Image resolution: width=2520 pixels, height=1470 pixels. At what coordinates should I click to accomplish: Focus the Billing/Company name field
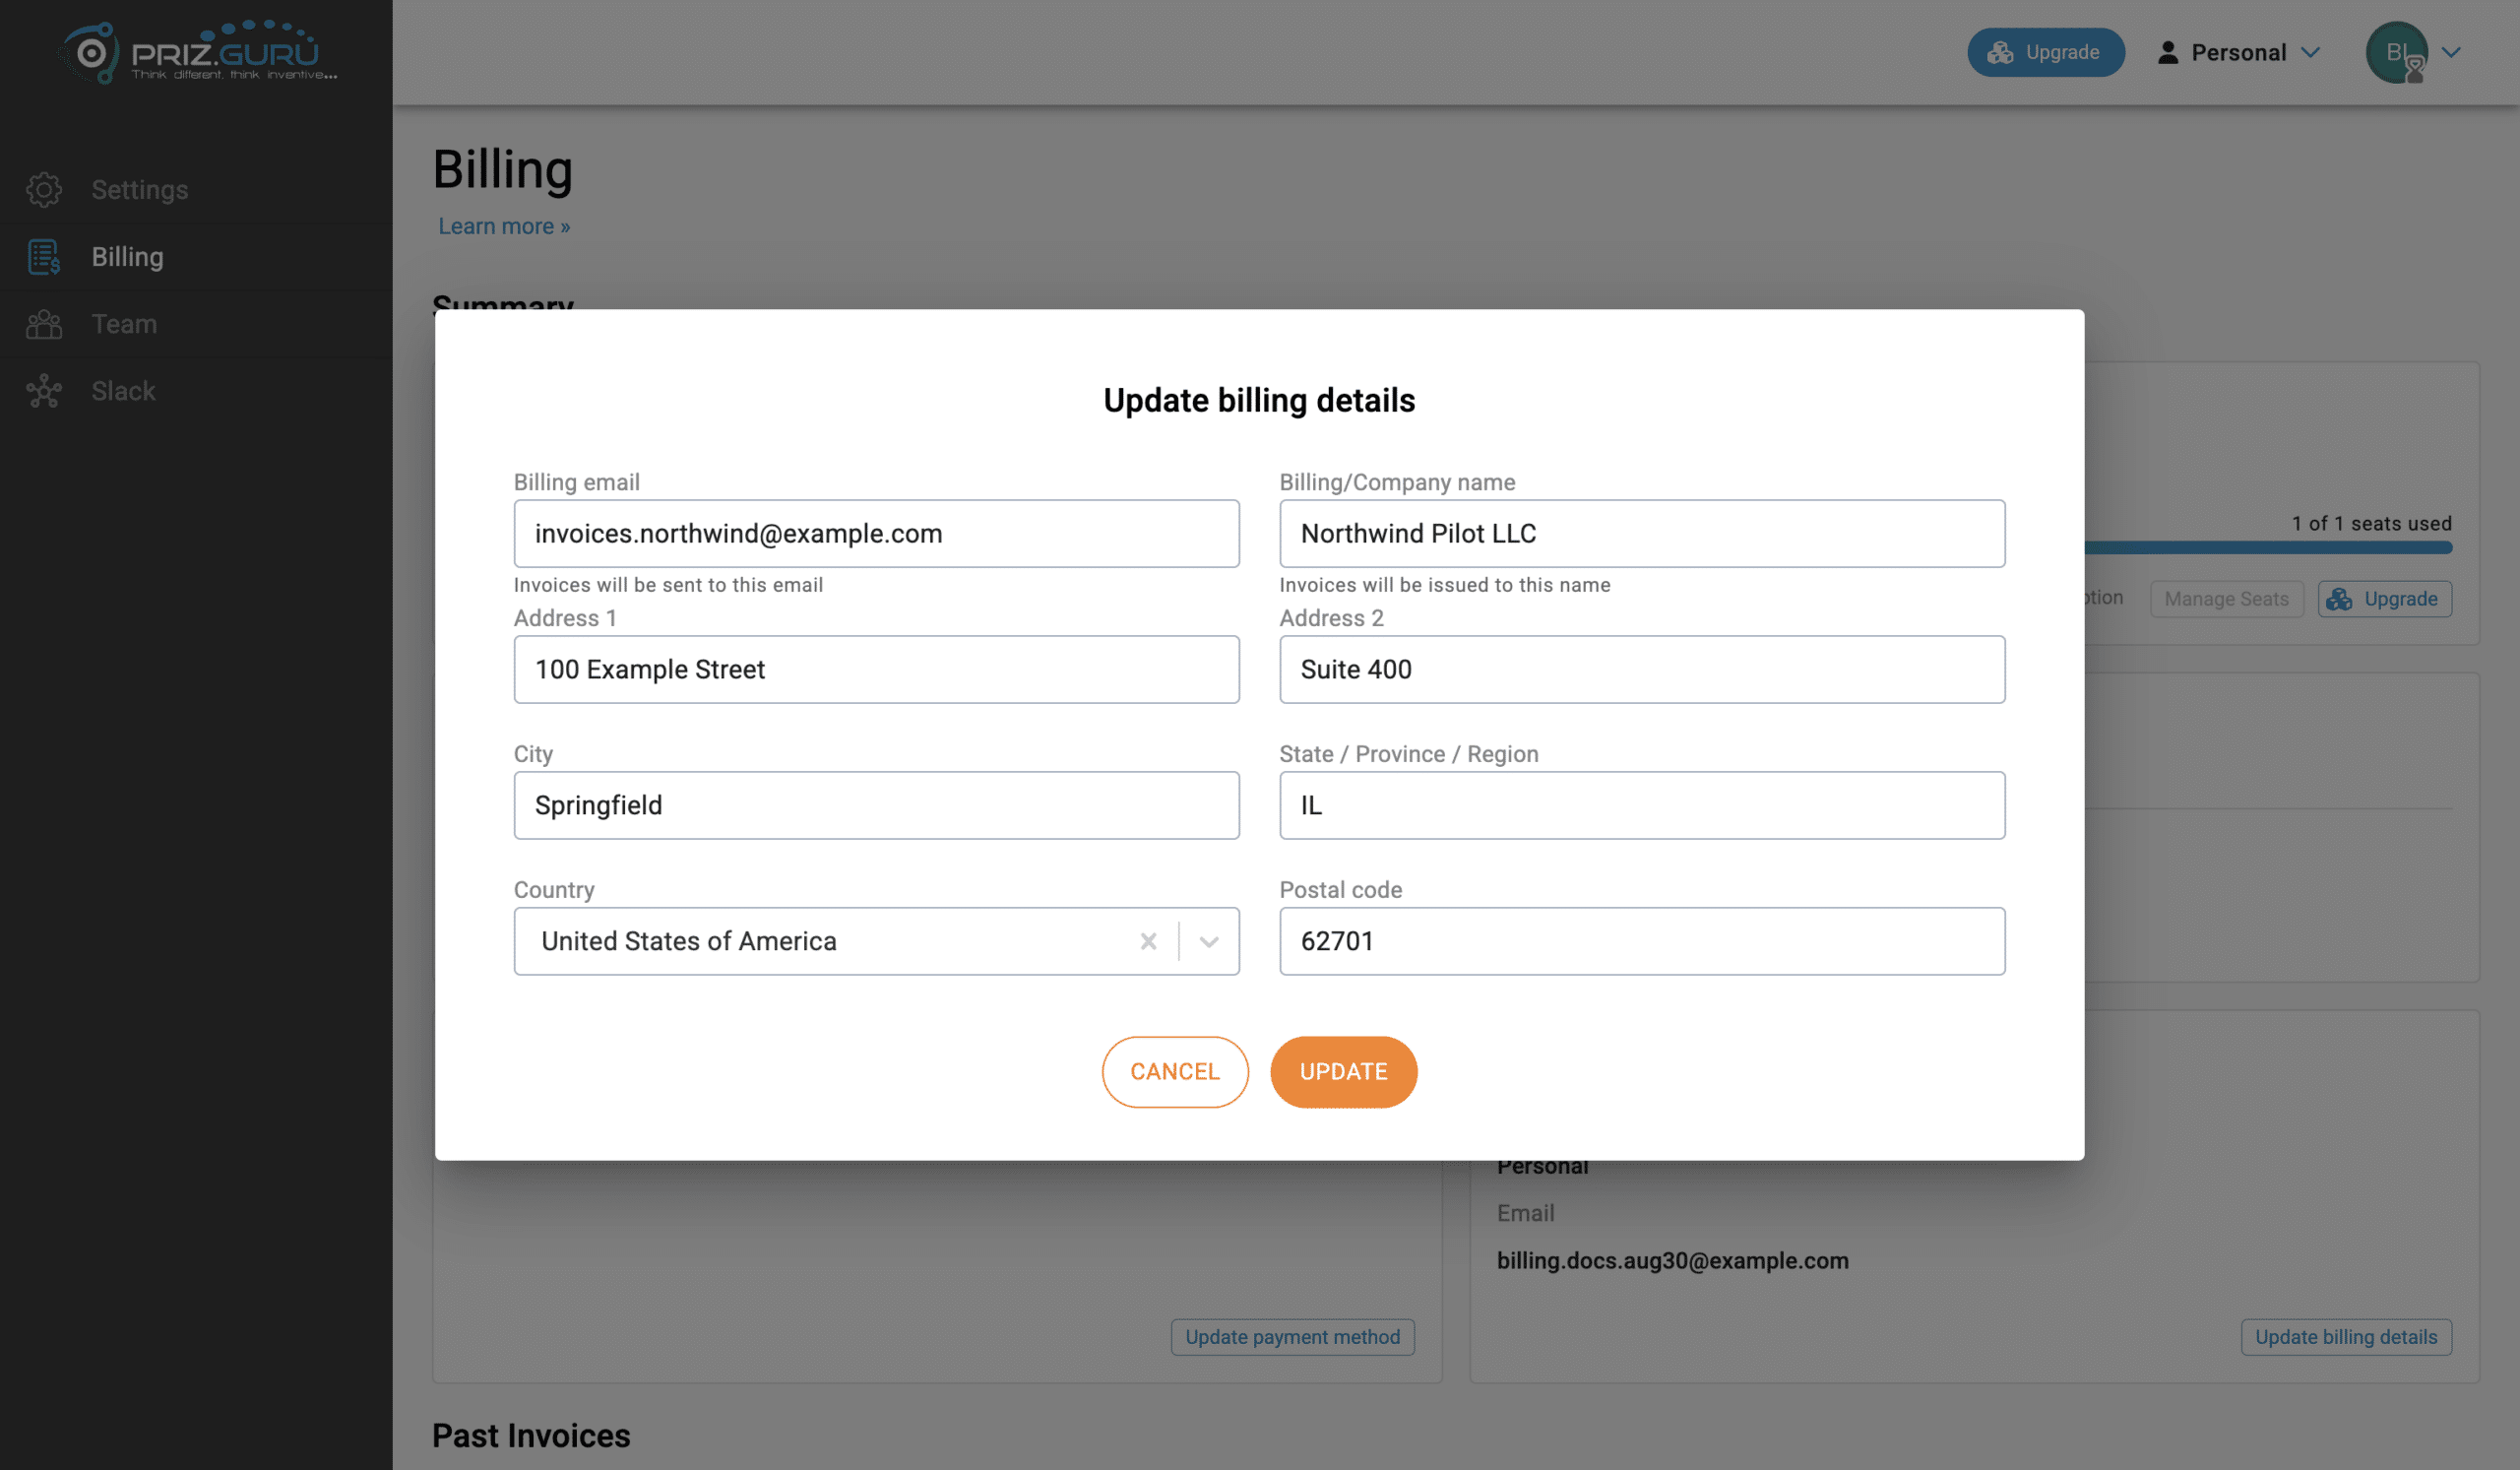pos(1642,533)
